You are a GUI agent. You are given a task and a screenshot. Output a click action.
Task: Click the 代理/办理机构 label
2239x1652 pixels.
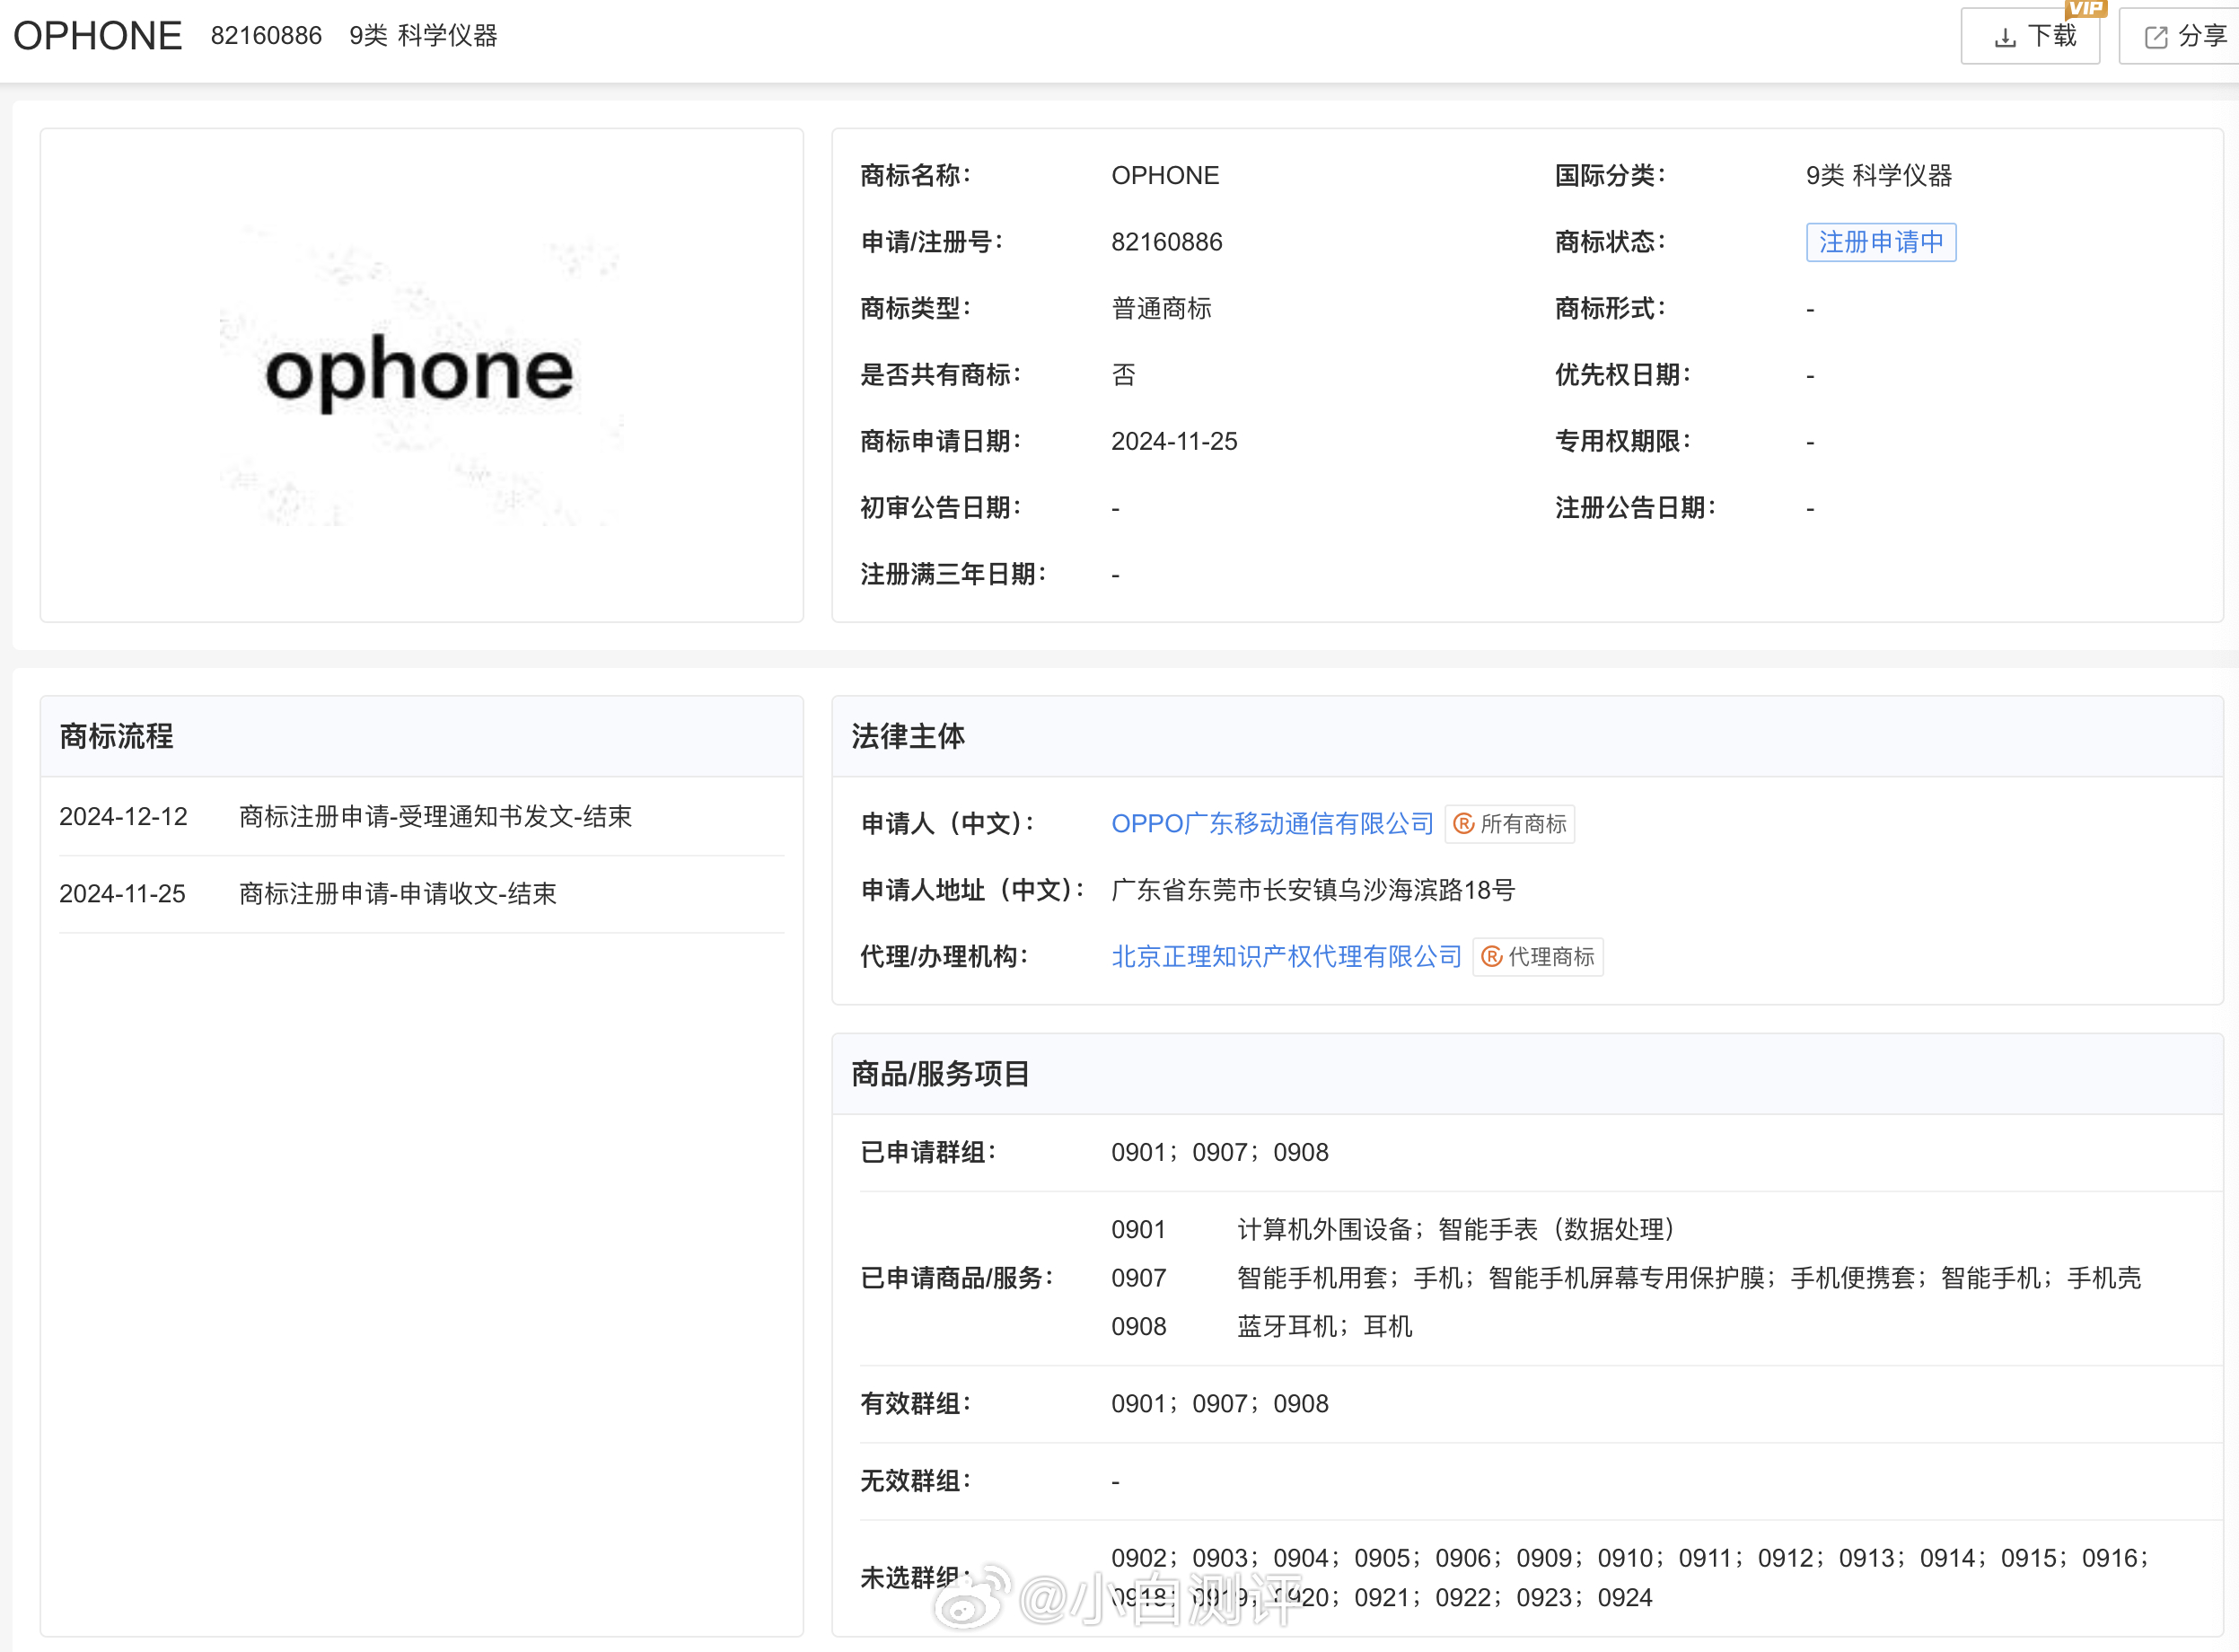click(x=944, y=957)
